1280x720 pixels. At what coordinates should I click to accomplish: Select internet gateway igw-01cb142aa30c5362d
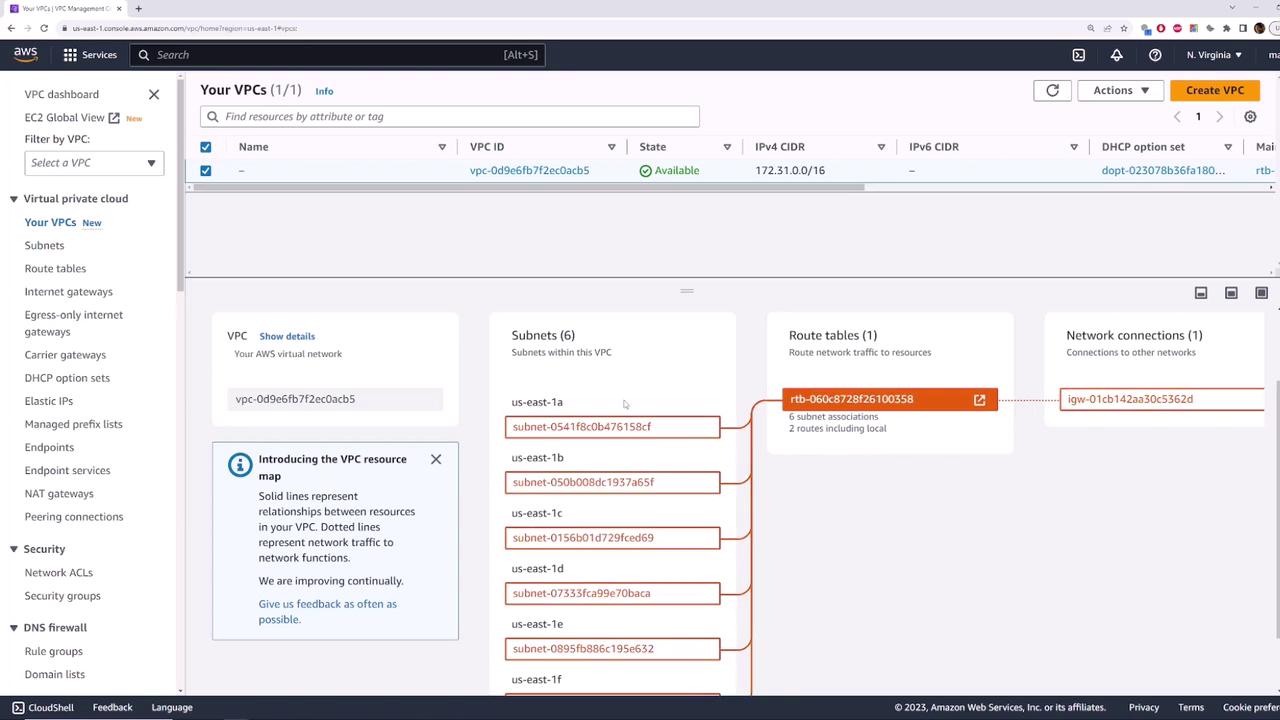tap(1162, 400)
